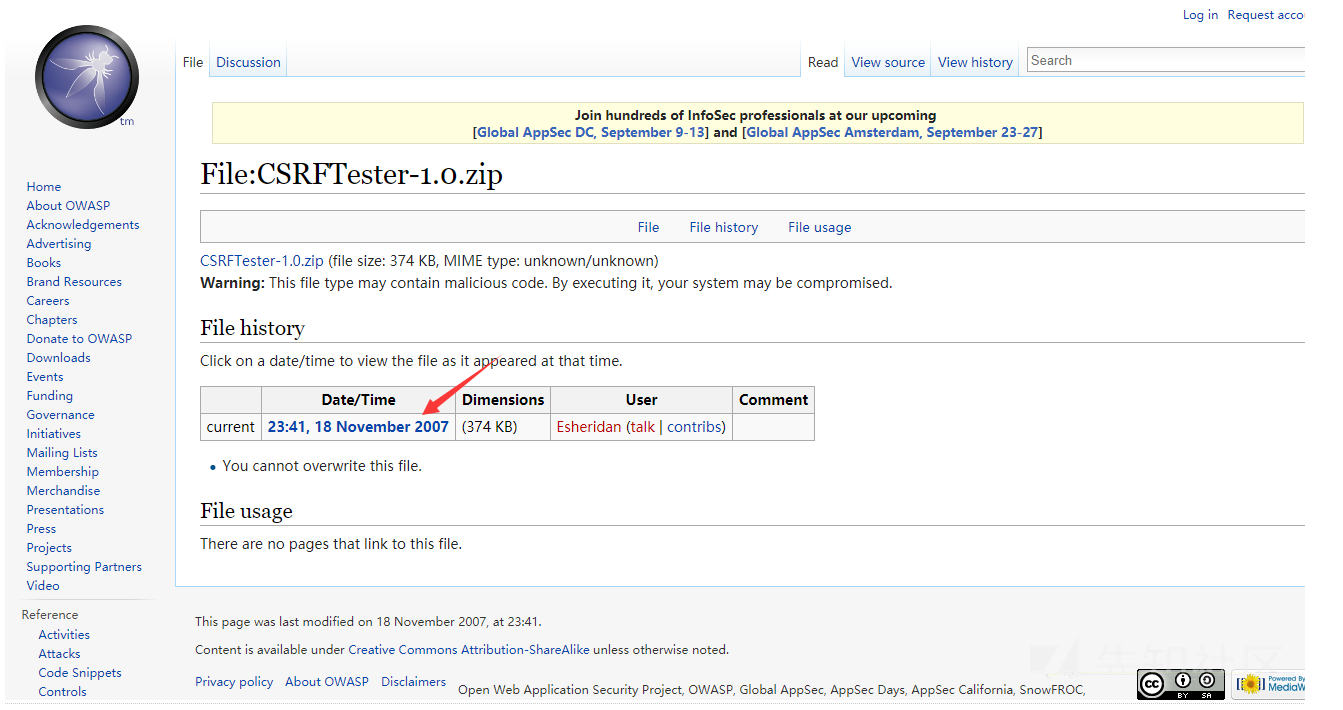Open Merchandise sidebar link
This screenshot has width=1343, height=710.
click(63, 491)
